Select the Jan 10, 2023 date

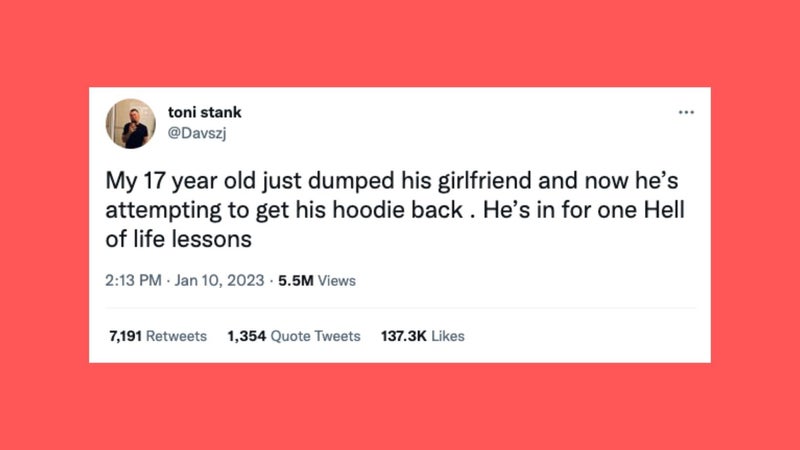click(219, 281)
